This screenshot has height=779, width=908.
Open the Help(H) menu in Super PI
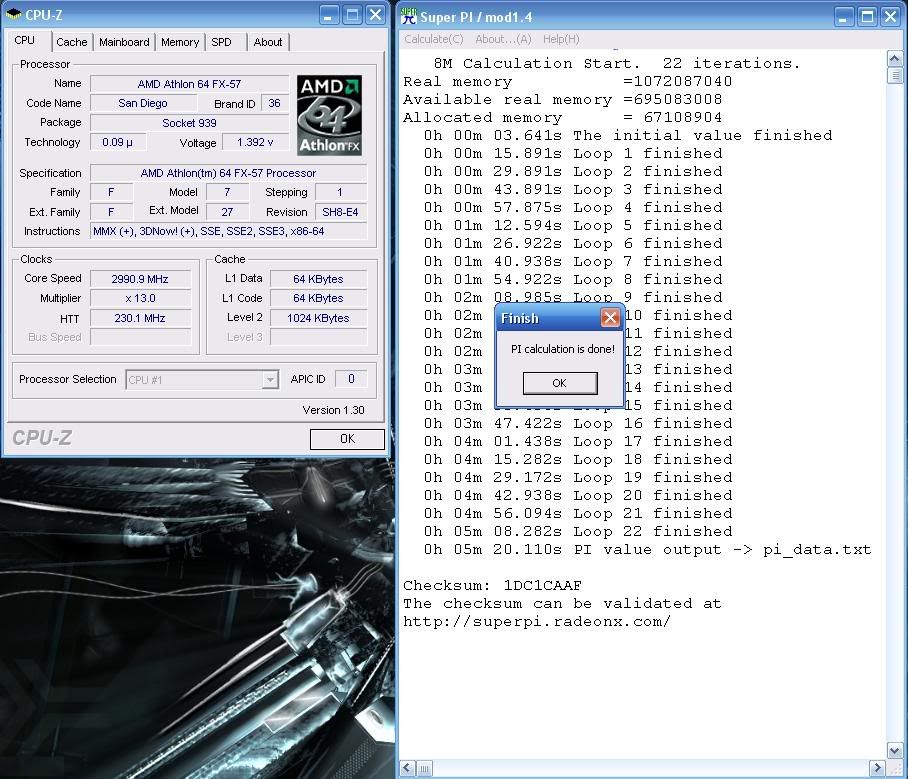[x=561, y=39]
